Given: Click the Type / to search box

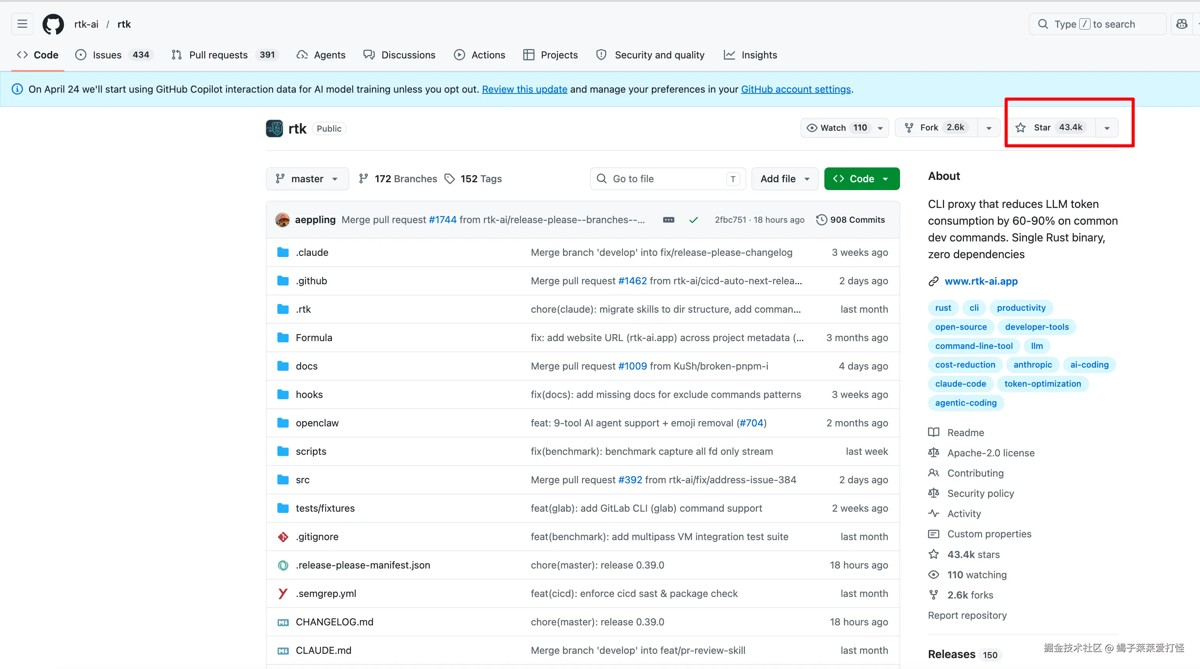Looking at the screenshot, I should point(1097,24).
